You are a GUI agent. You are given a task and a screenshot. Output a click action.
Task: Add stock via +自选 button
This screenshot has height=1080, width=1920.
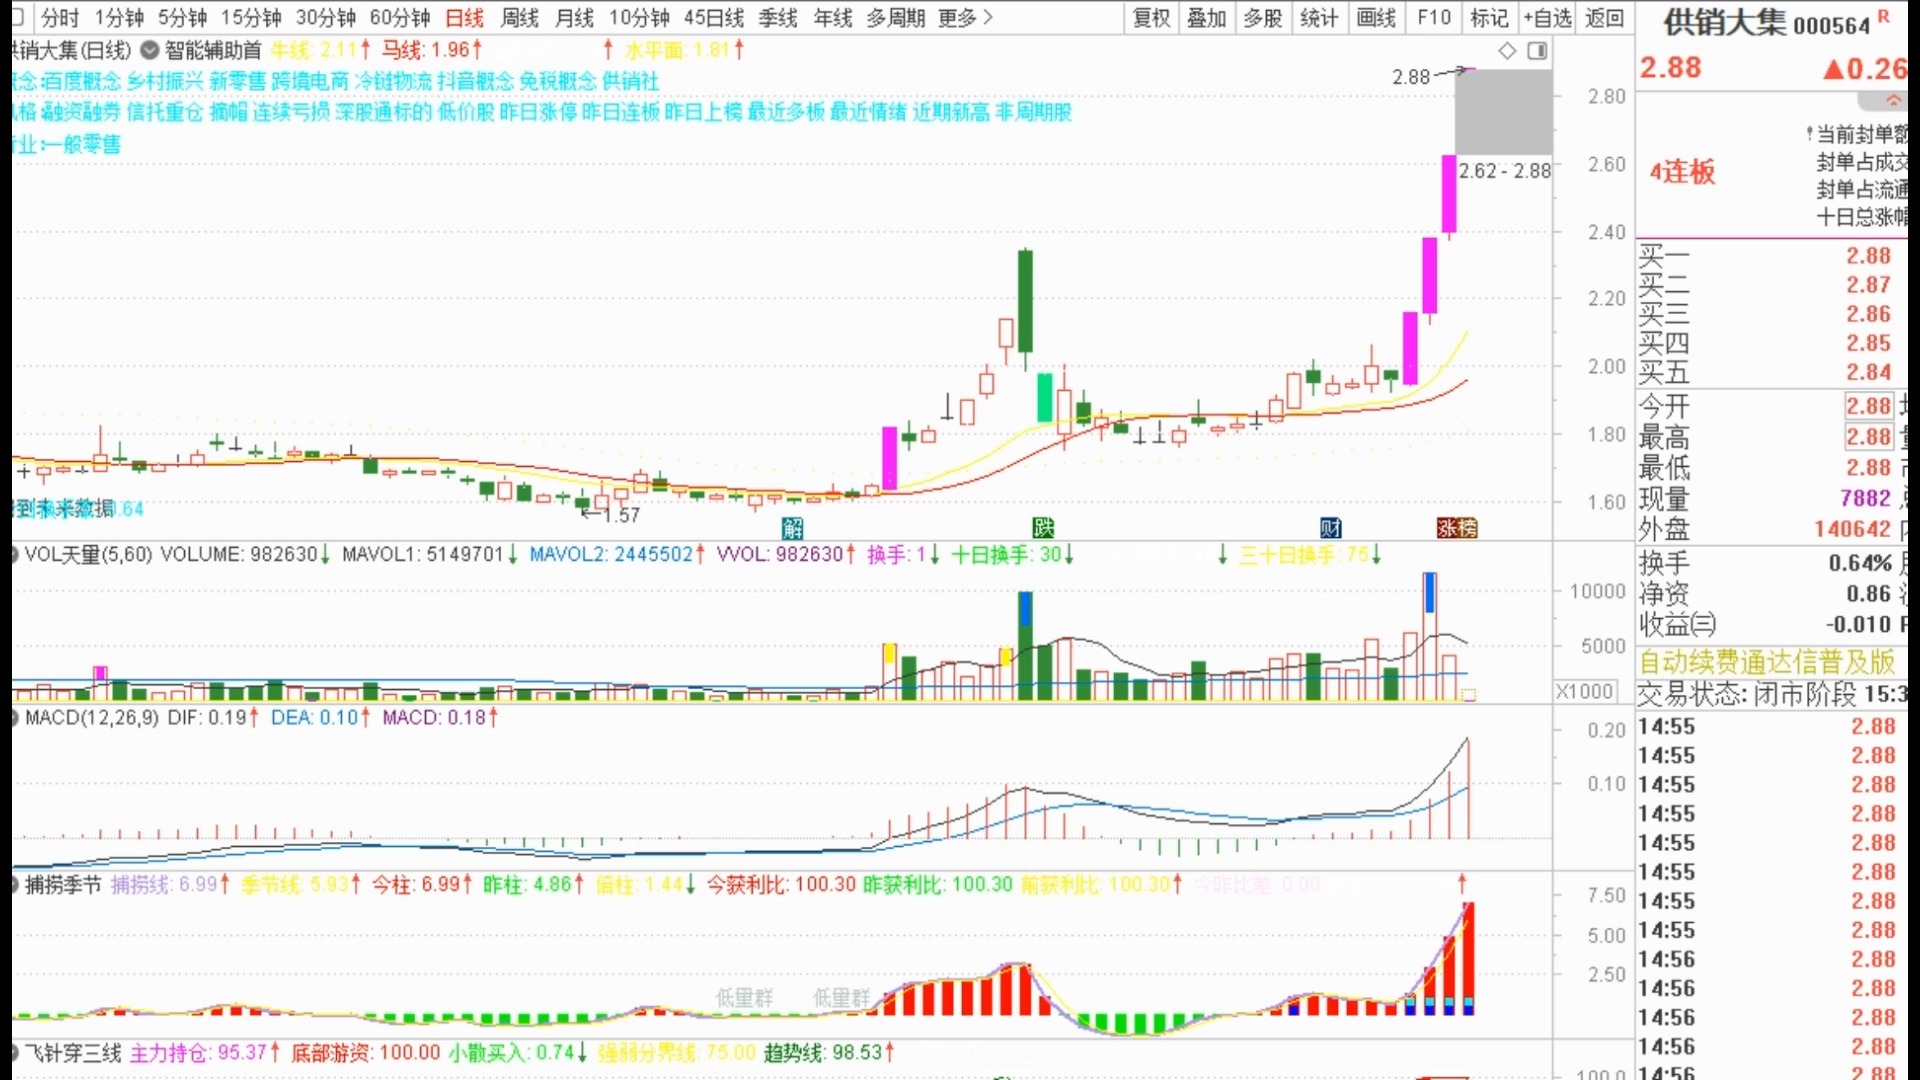click(1547, 18)
